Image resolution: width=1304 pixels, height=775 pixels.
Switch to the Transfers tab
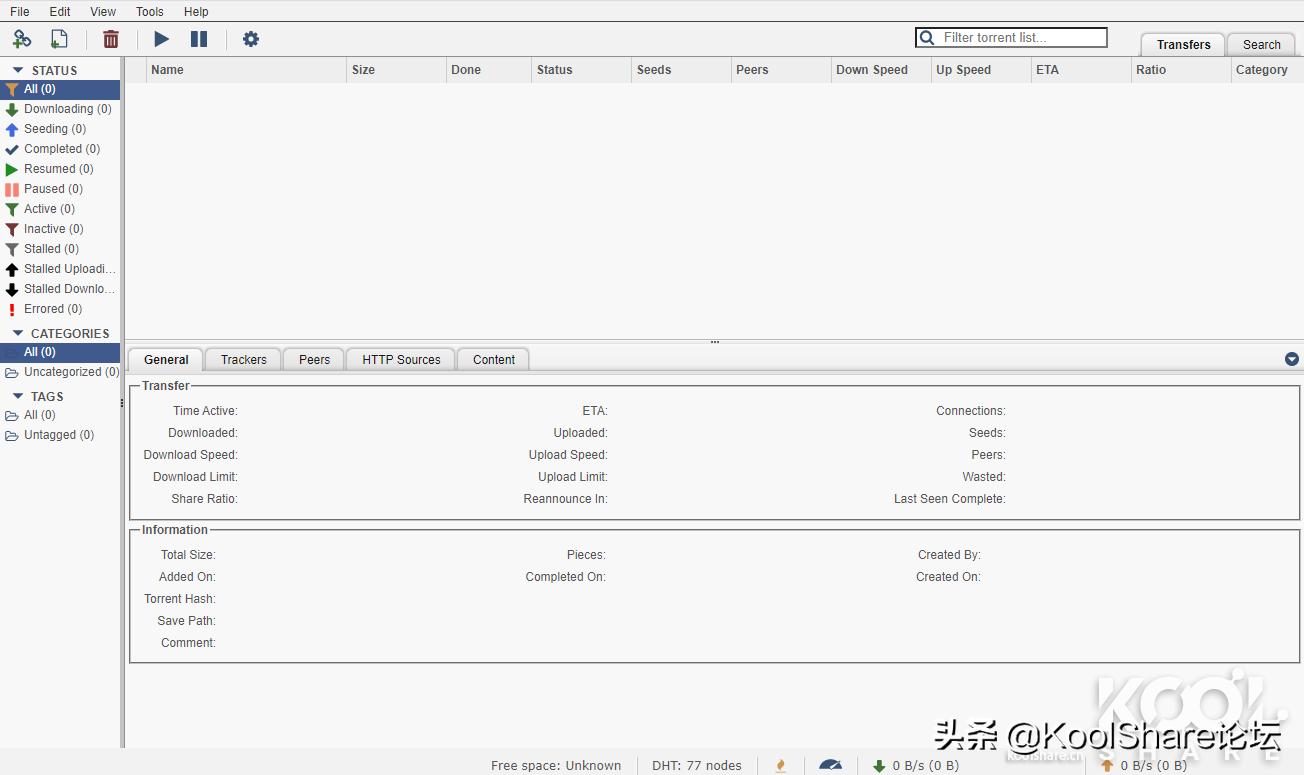click(1184, 44)
